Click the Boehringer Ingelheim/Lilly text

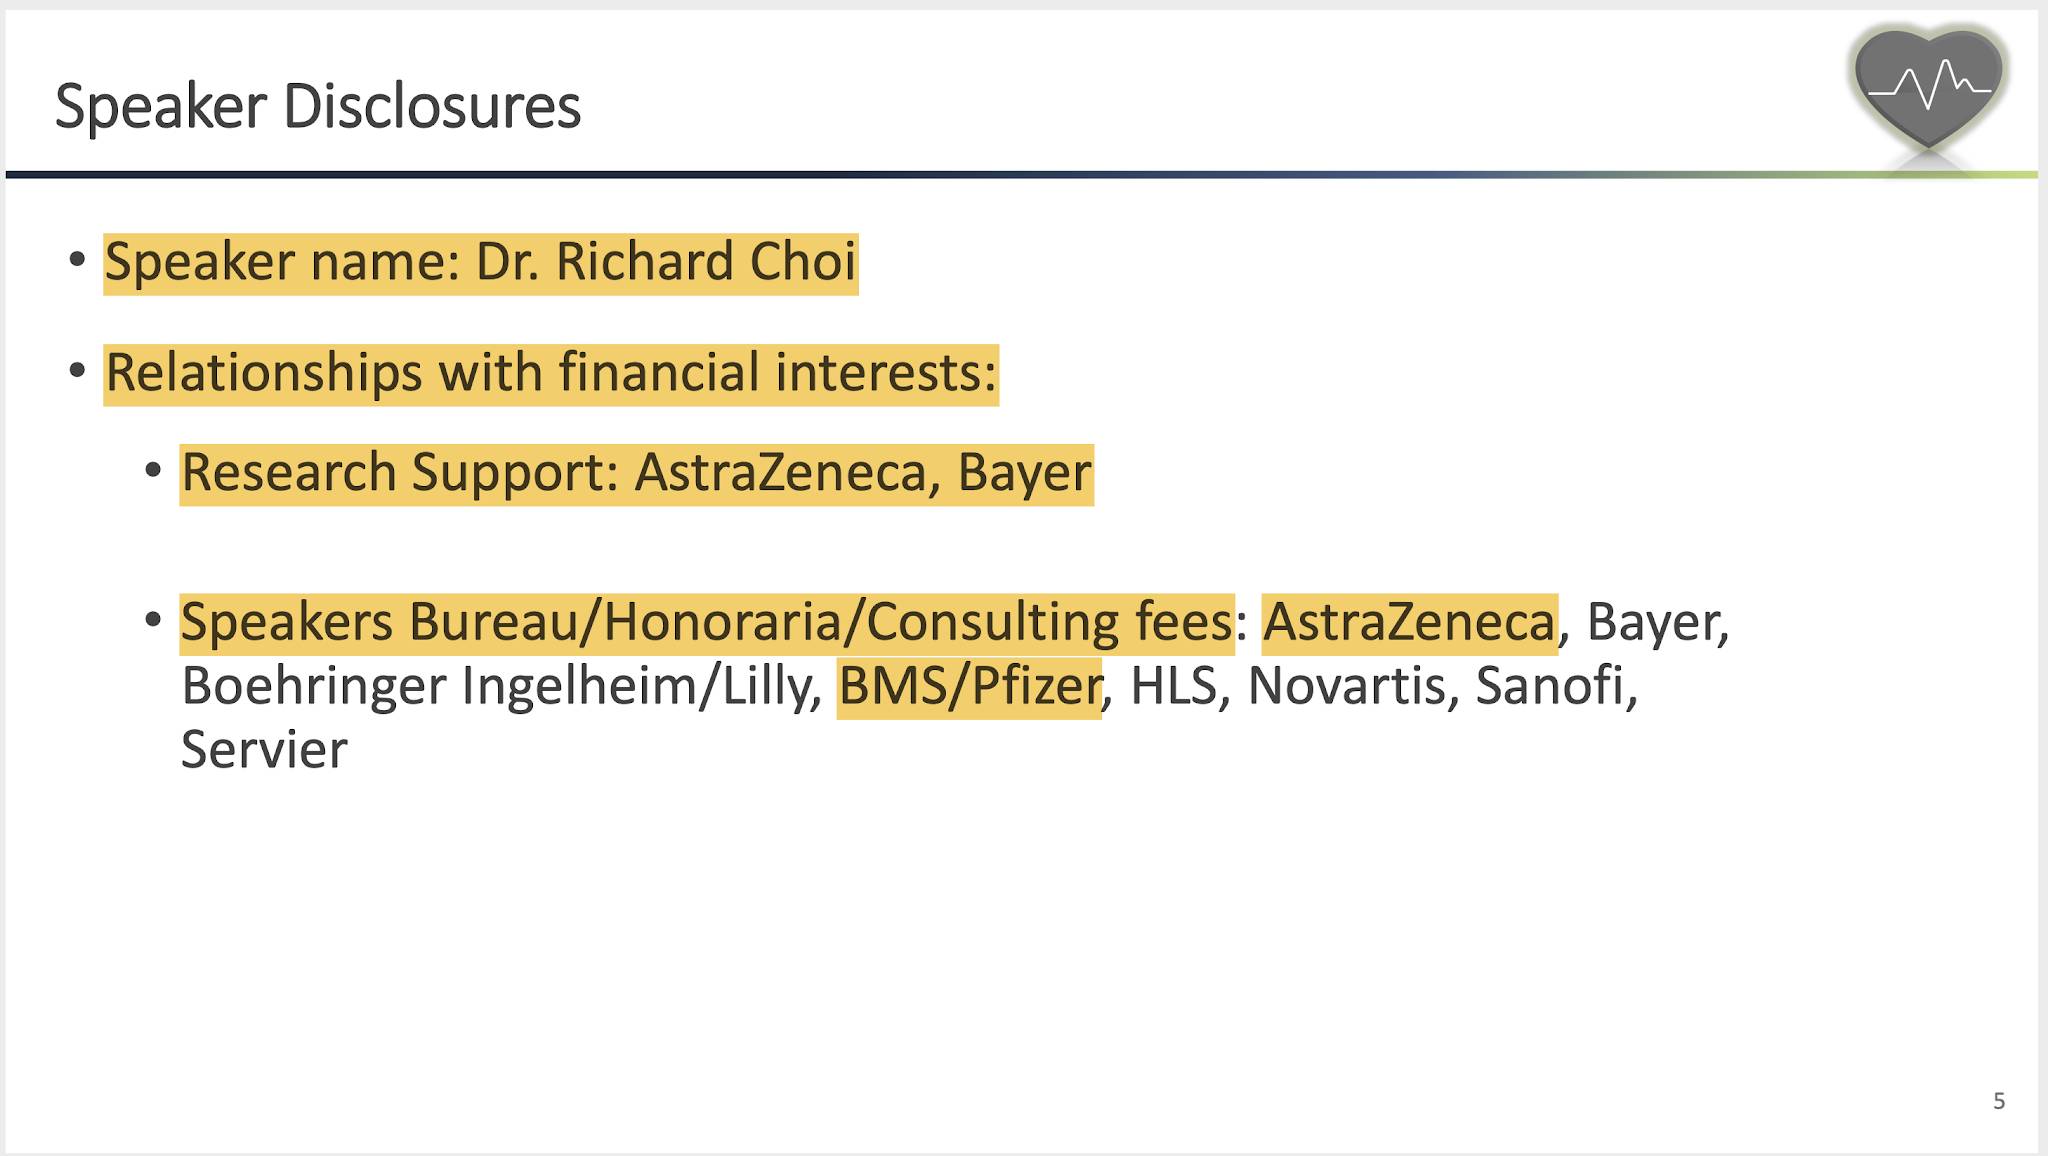(x=501, y=688)
